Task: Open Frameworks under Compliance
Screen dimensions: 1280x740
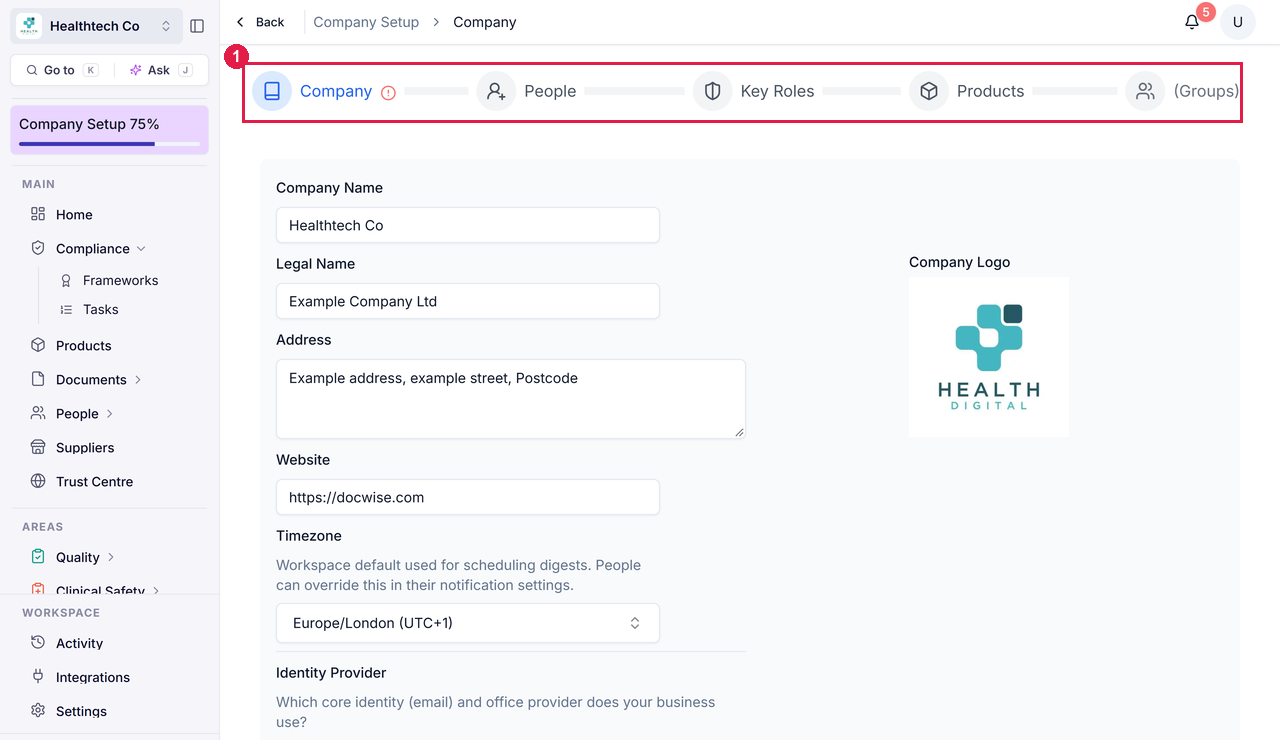Action: click(120, 281)
